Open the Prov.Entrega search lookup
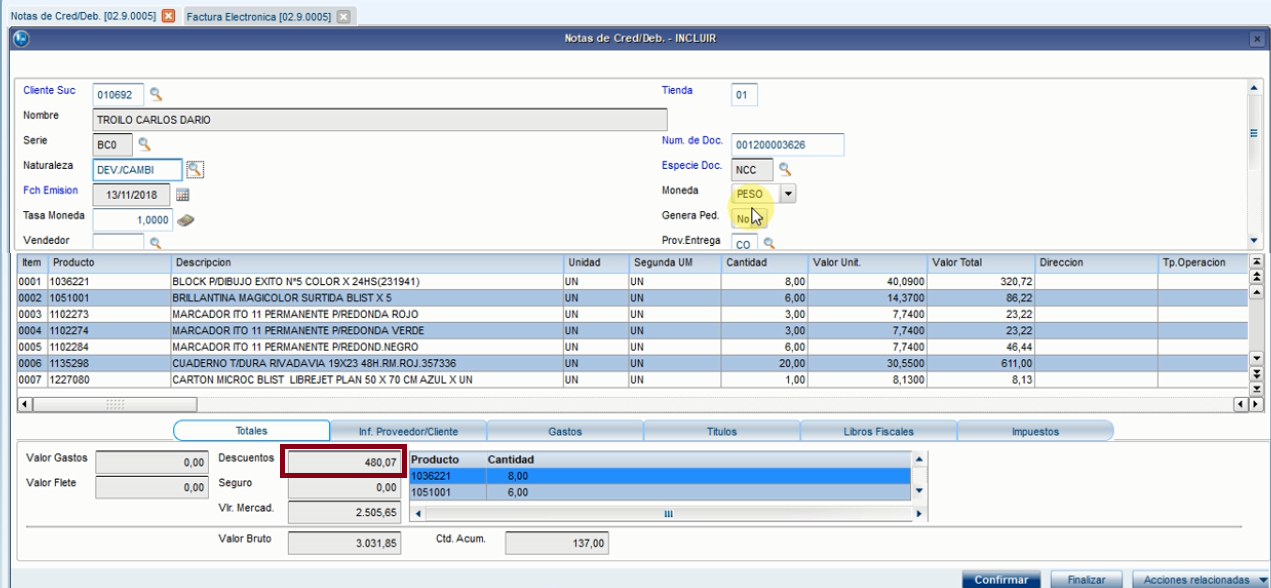1271x588 pixels. click(x=769, y=243)
